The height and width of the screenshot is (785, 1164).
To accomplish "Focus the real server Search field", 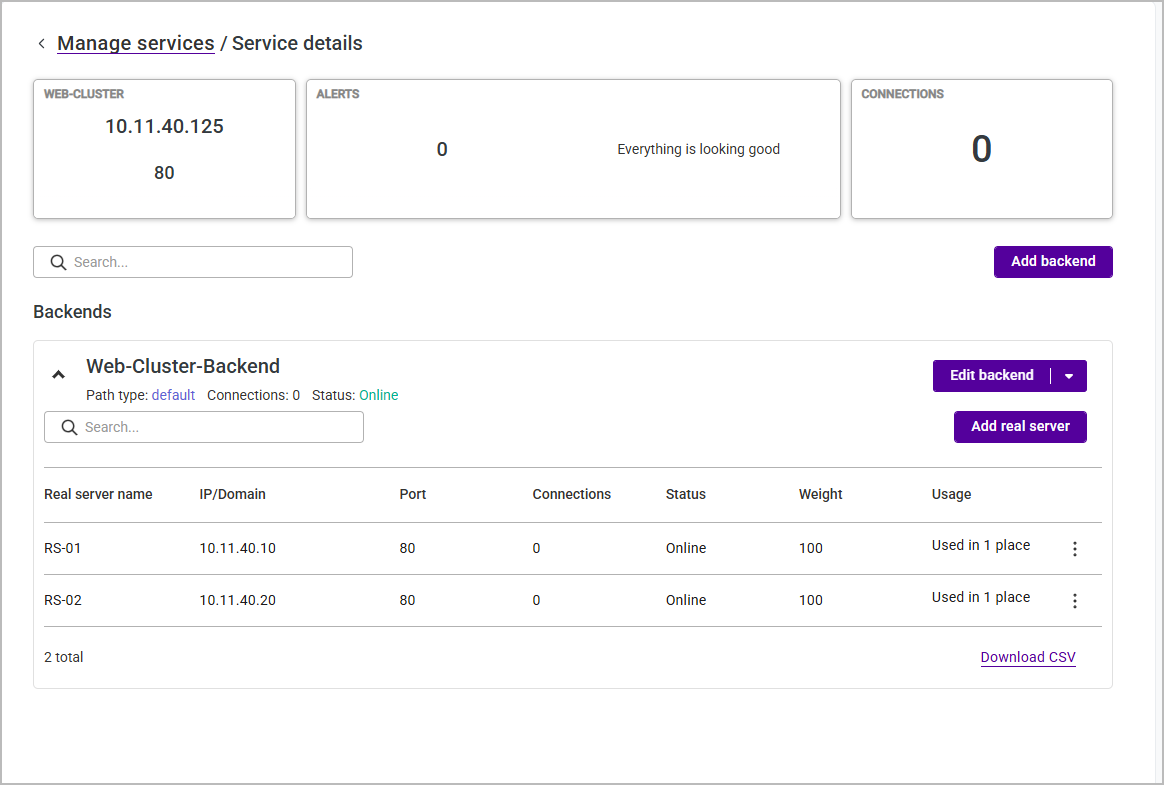I will pyautogui.click(x=204, y=427).
